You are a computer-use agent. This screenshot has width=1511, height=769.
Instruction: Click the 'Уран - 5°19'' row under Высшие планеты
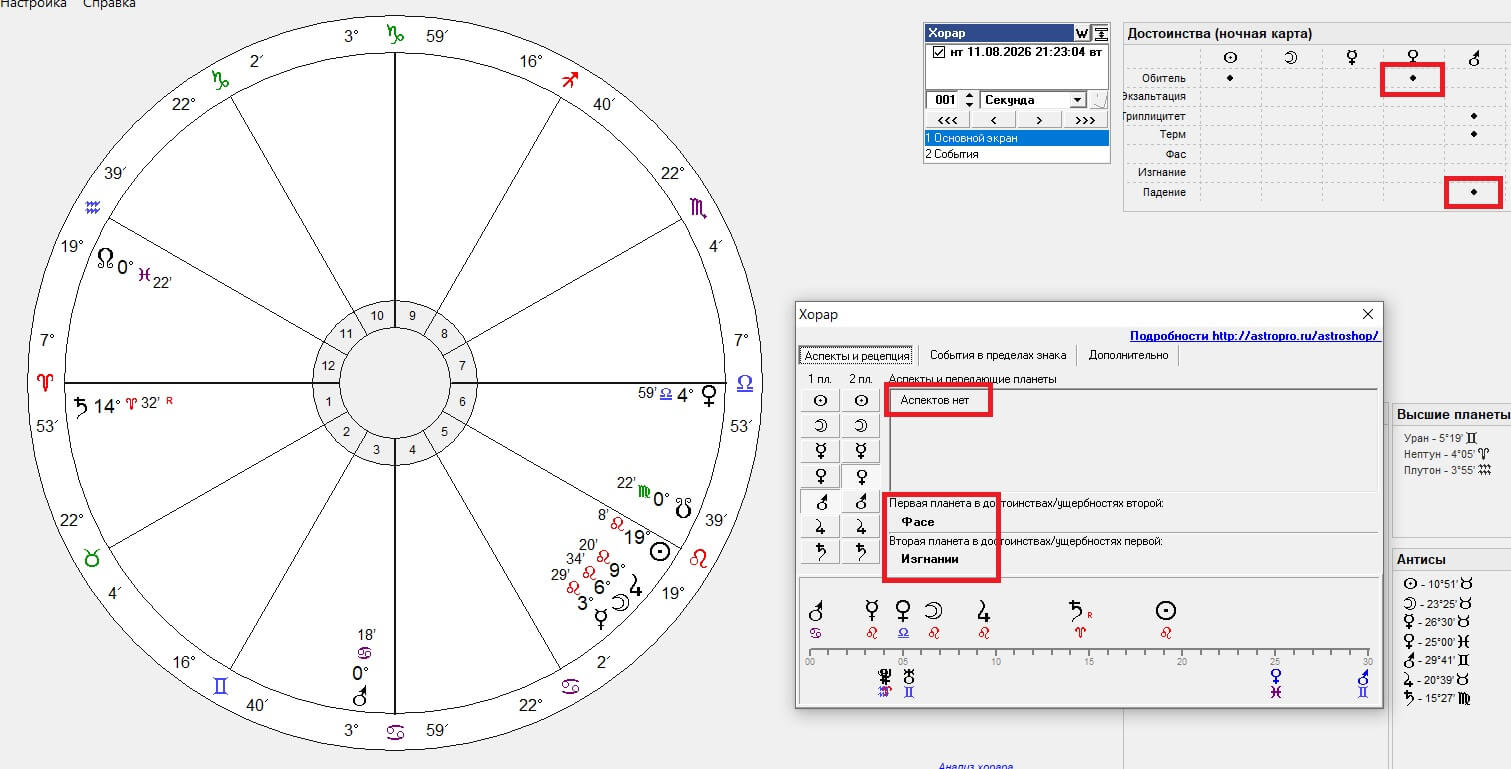[x=1440, y=438]
